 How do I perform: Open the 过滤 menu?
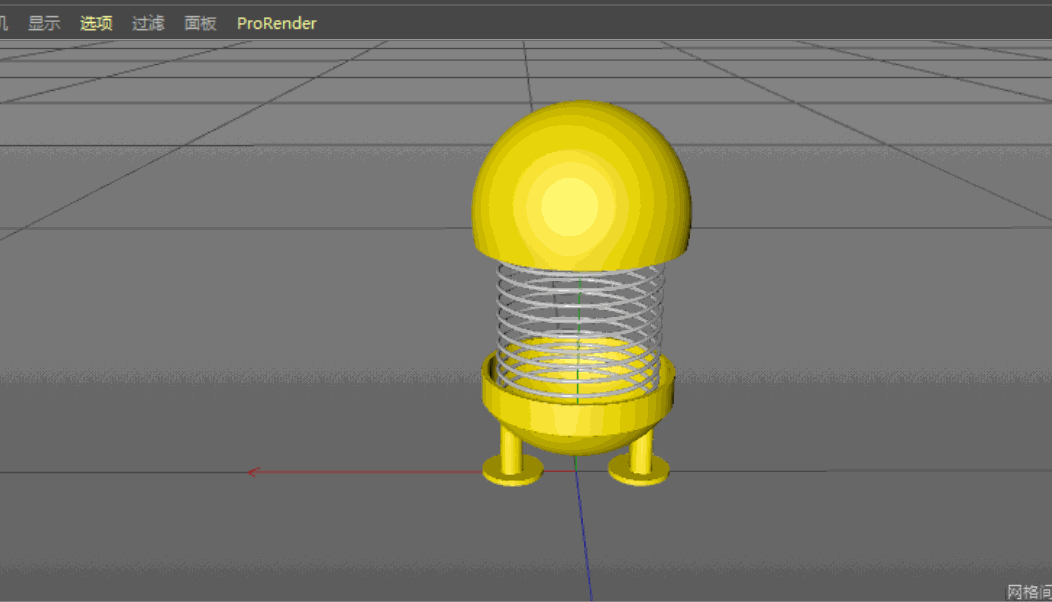coord(148,23)
